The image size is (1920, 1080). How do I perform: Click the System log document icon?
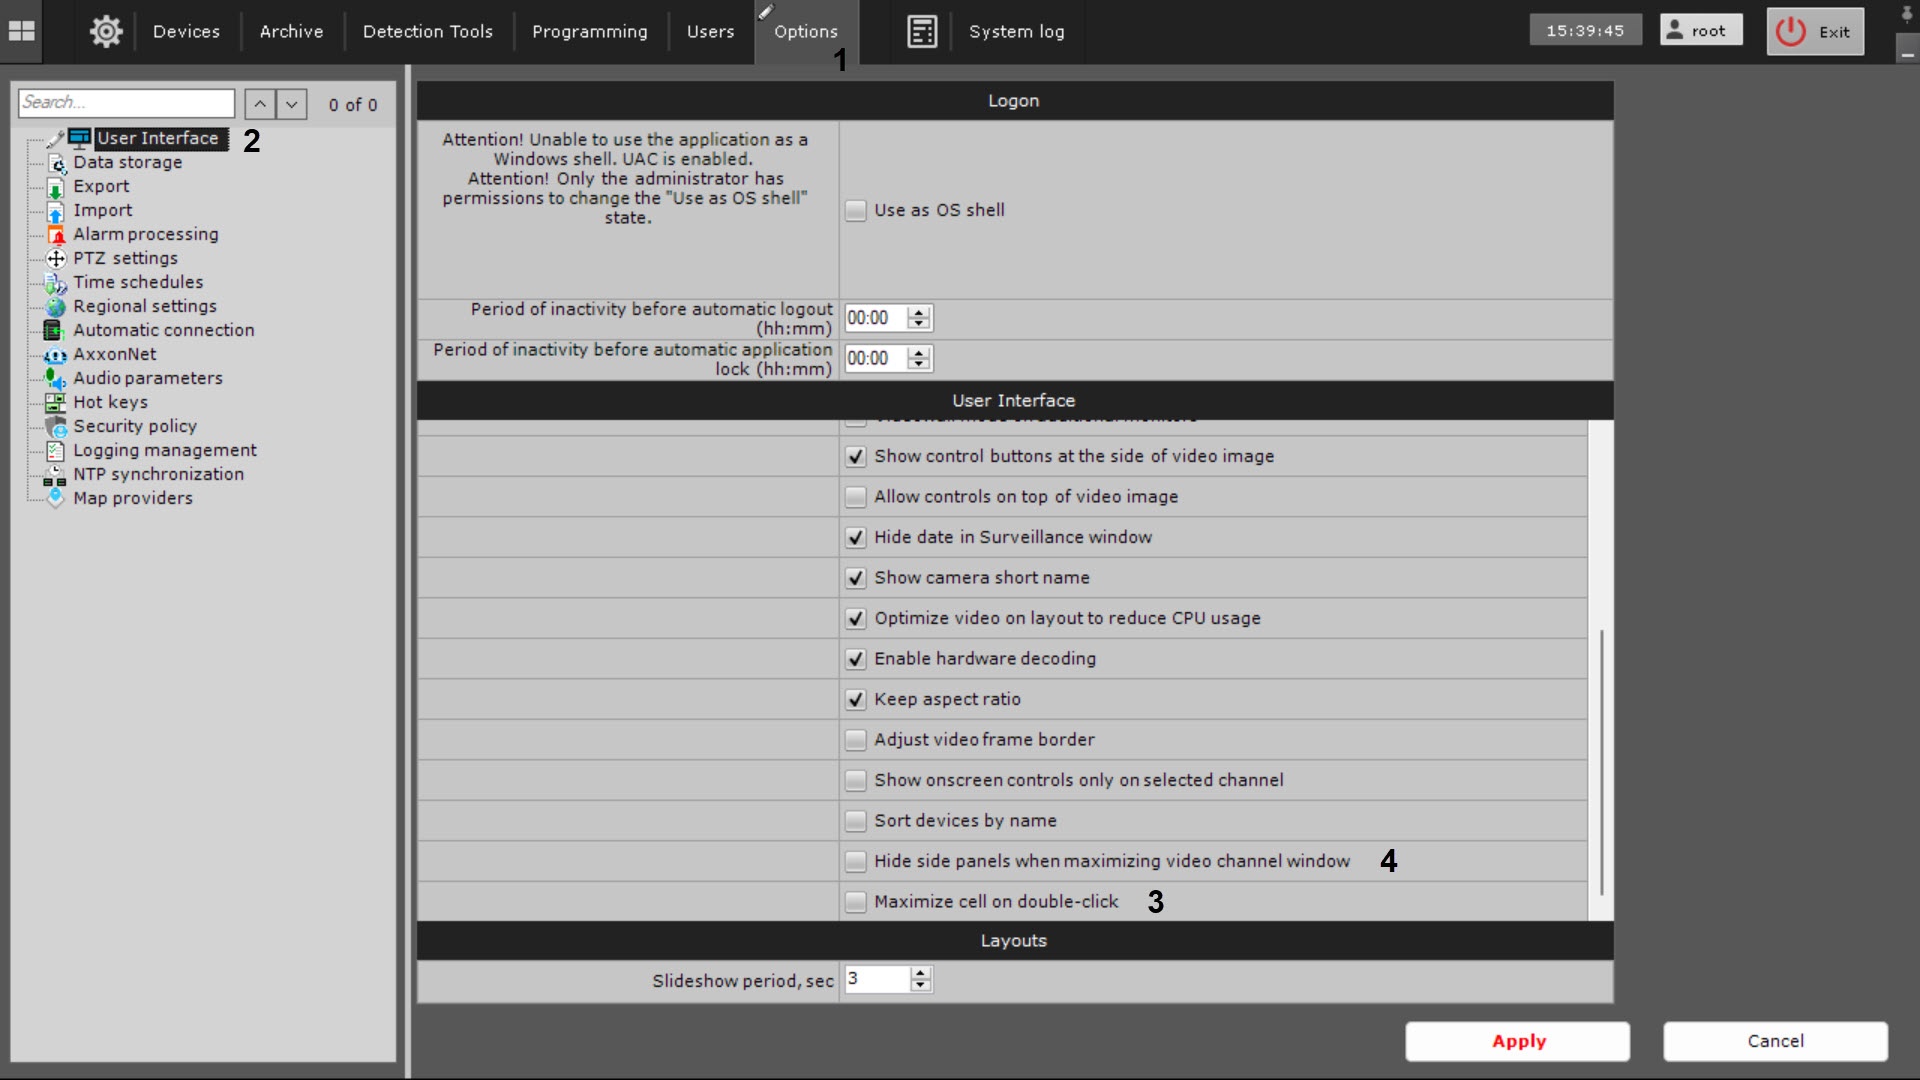tap(921, 31)
